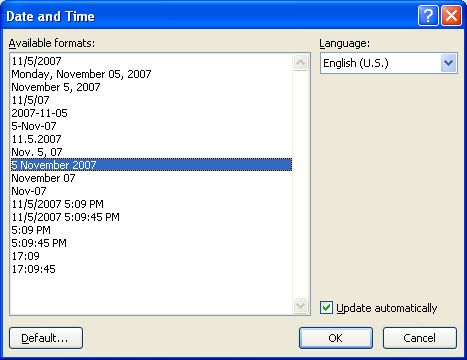Click the Help question mark icon
The height and width of the screenshot is (360, 467).
point(428,16)
